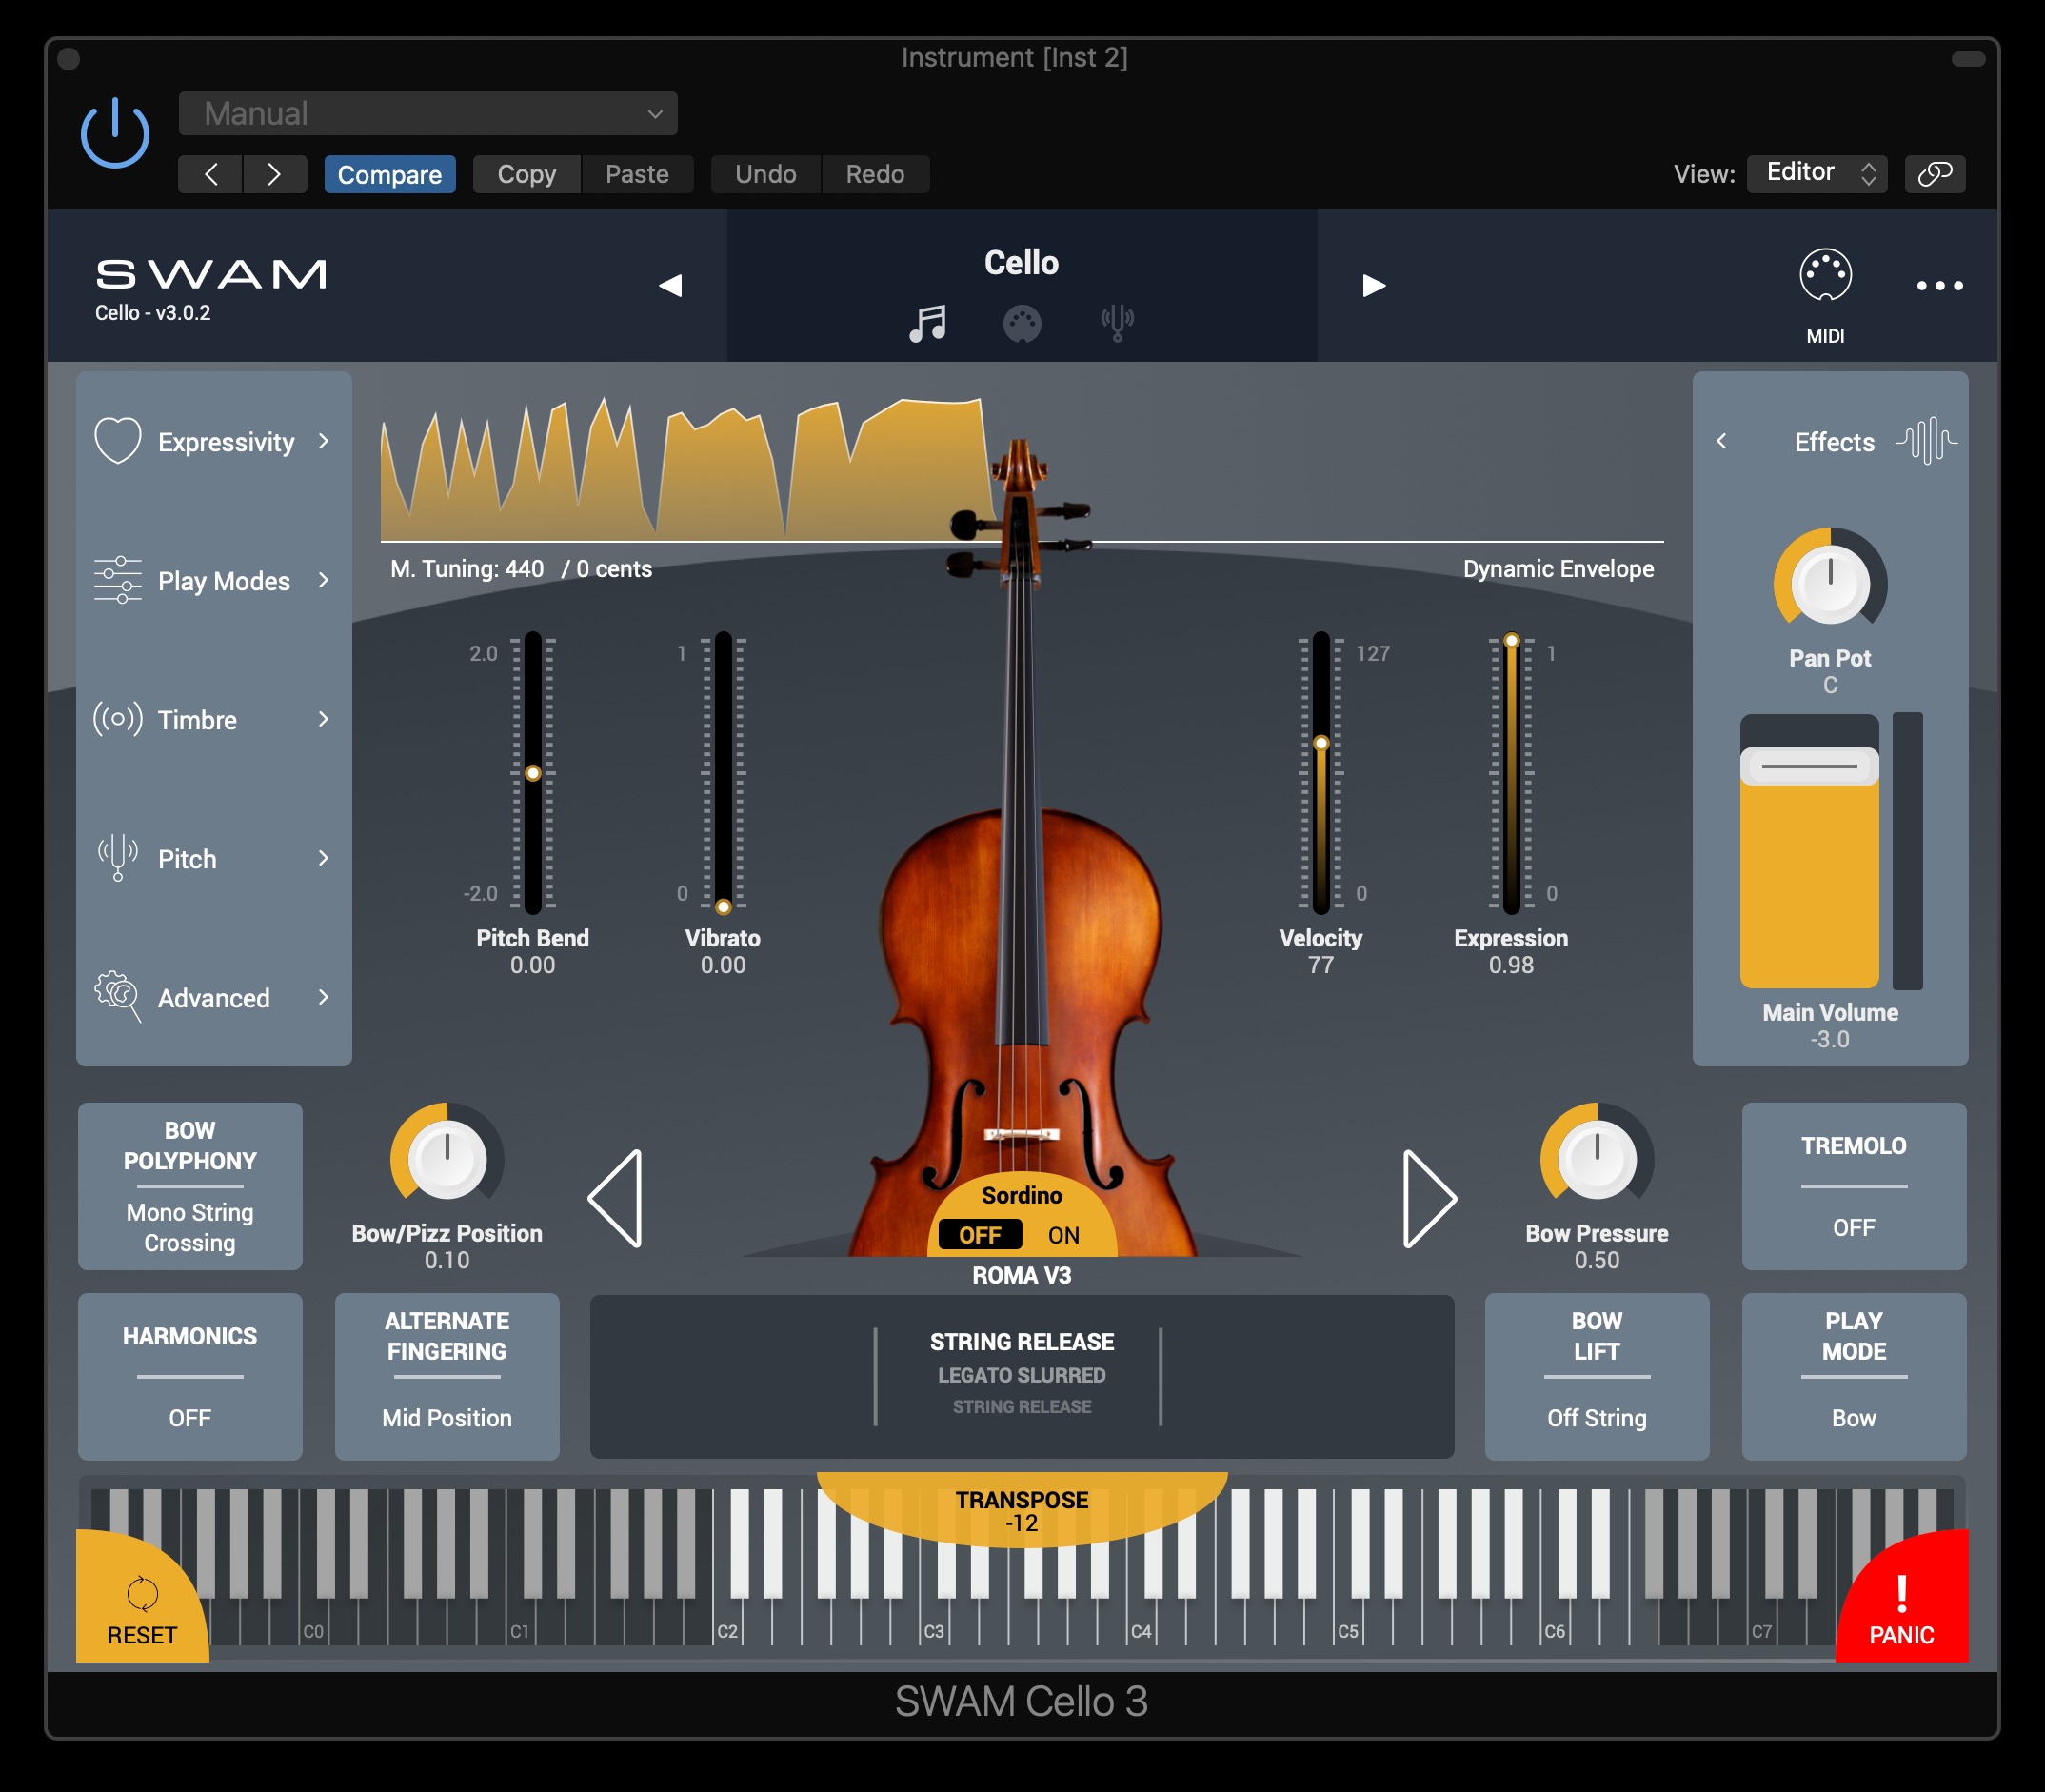Click the yellow RESET button
The width and height of the screenshot is (2045, 1792).
pos(141,1608)
